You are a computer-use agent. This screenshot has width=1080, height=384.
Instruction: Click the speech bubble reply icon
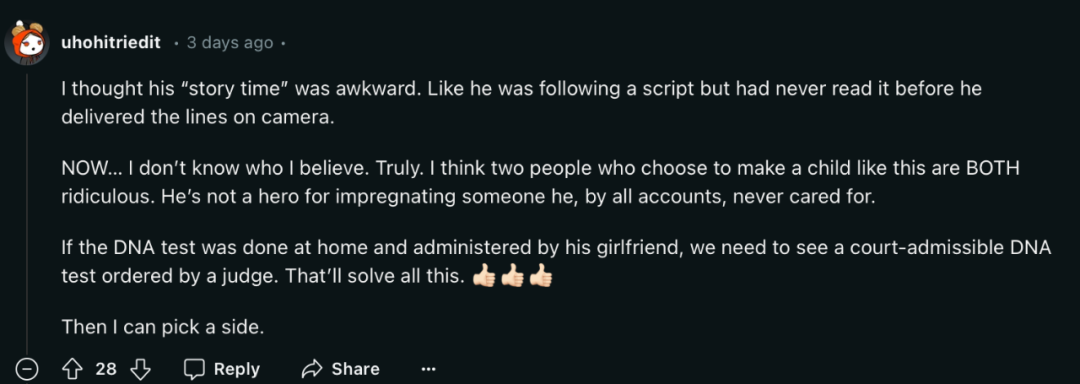[194, 369]
